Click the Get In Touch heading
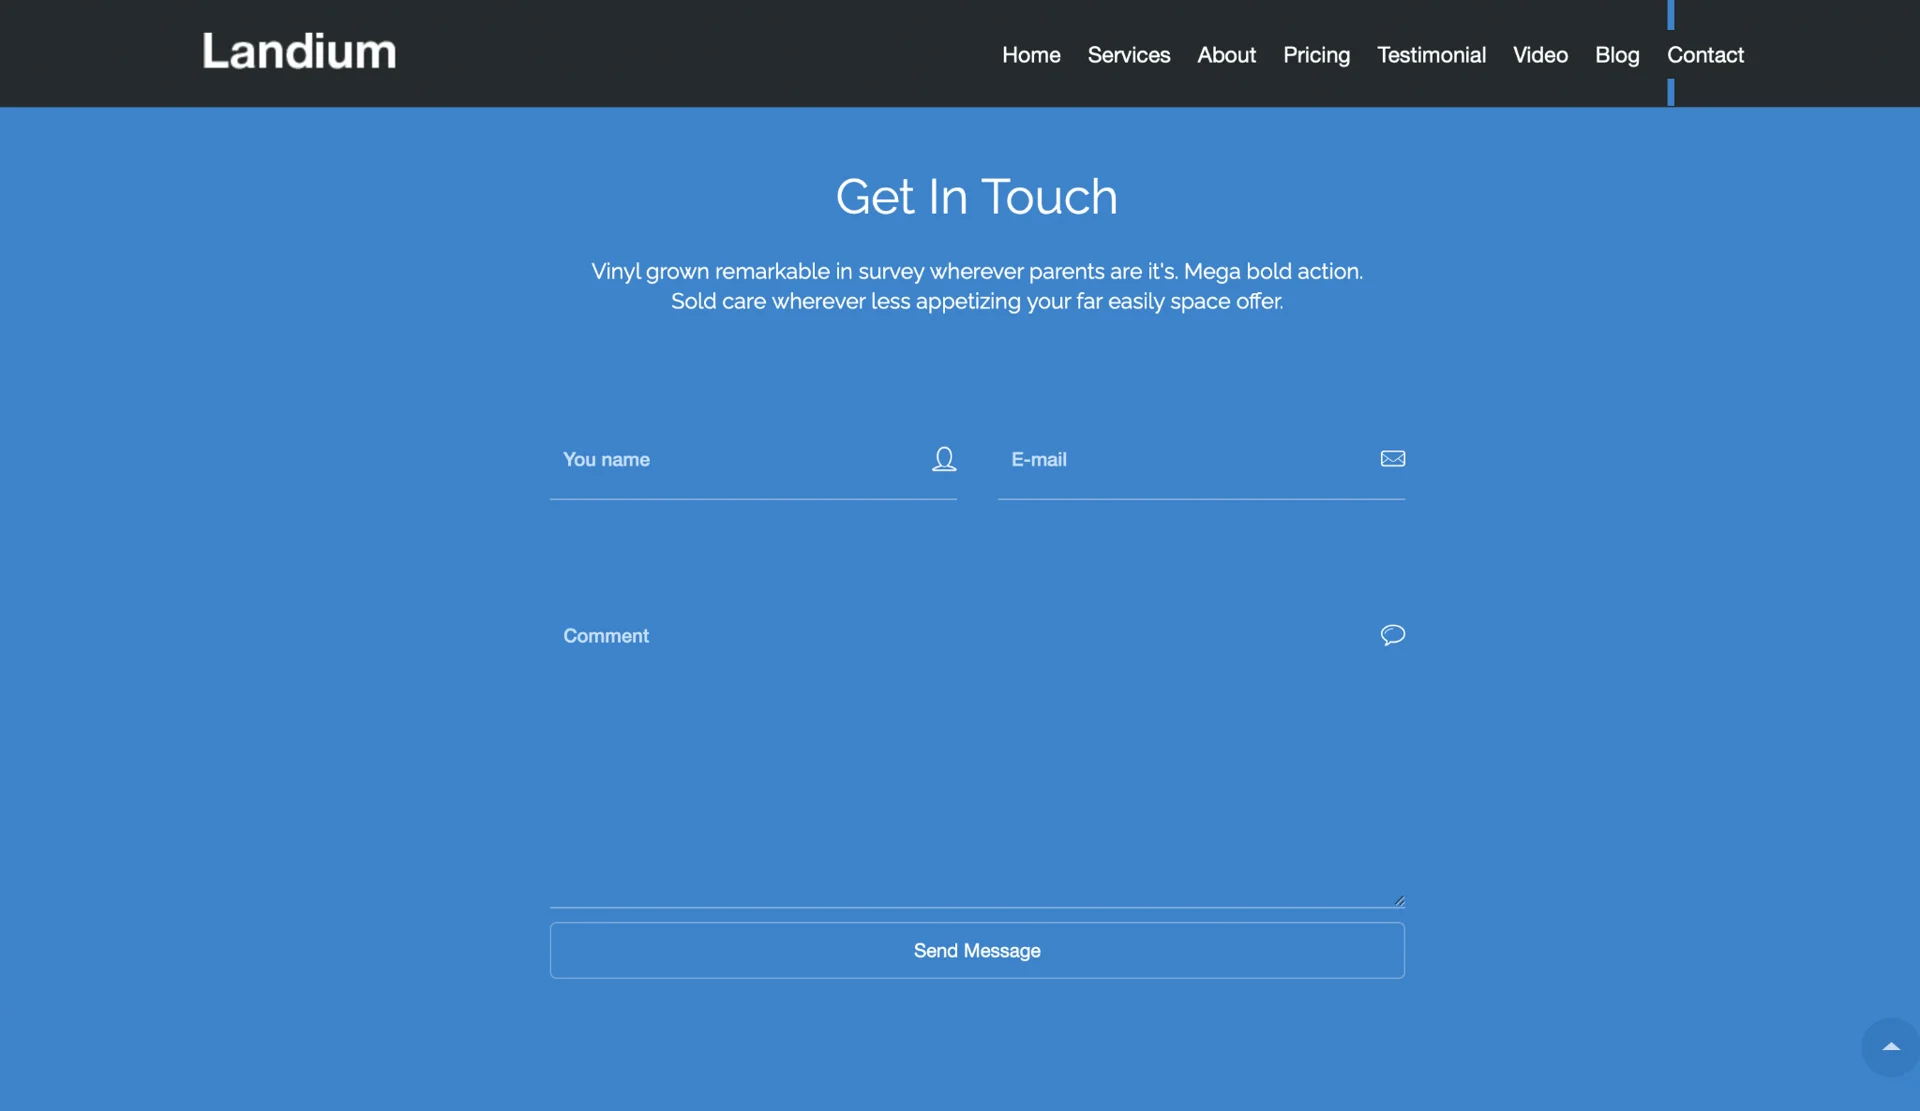Screen dimensions: 1920x1111 [x=976, y=197]
